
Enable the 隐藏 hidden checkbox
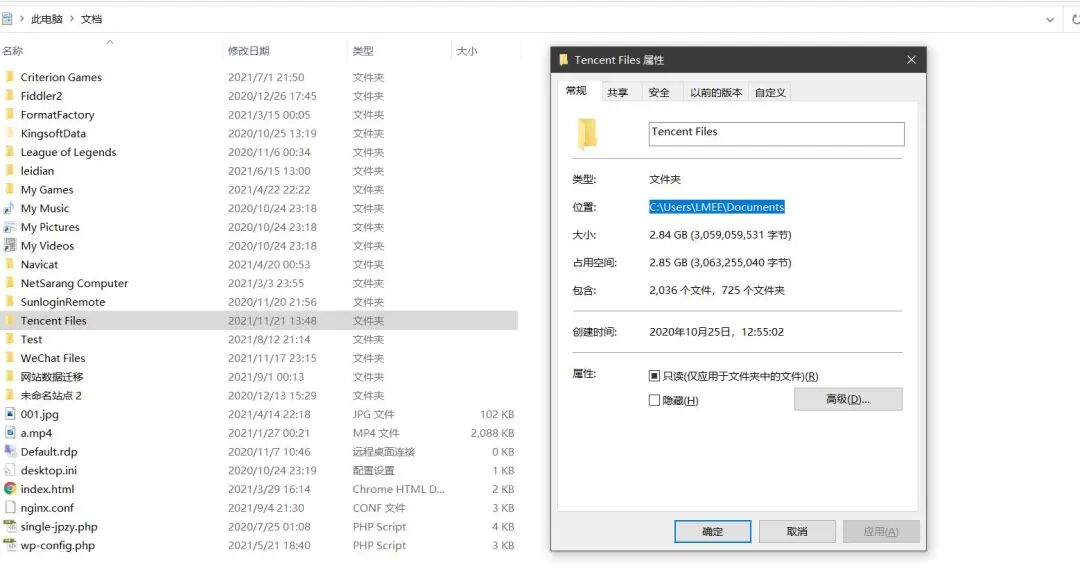(x=655, y=400)
